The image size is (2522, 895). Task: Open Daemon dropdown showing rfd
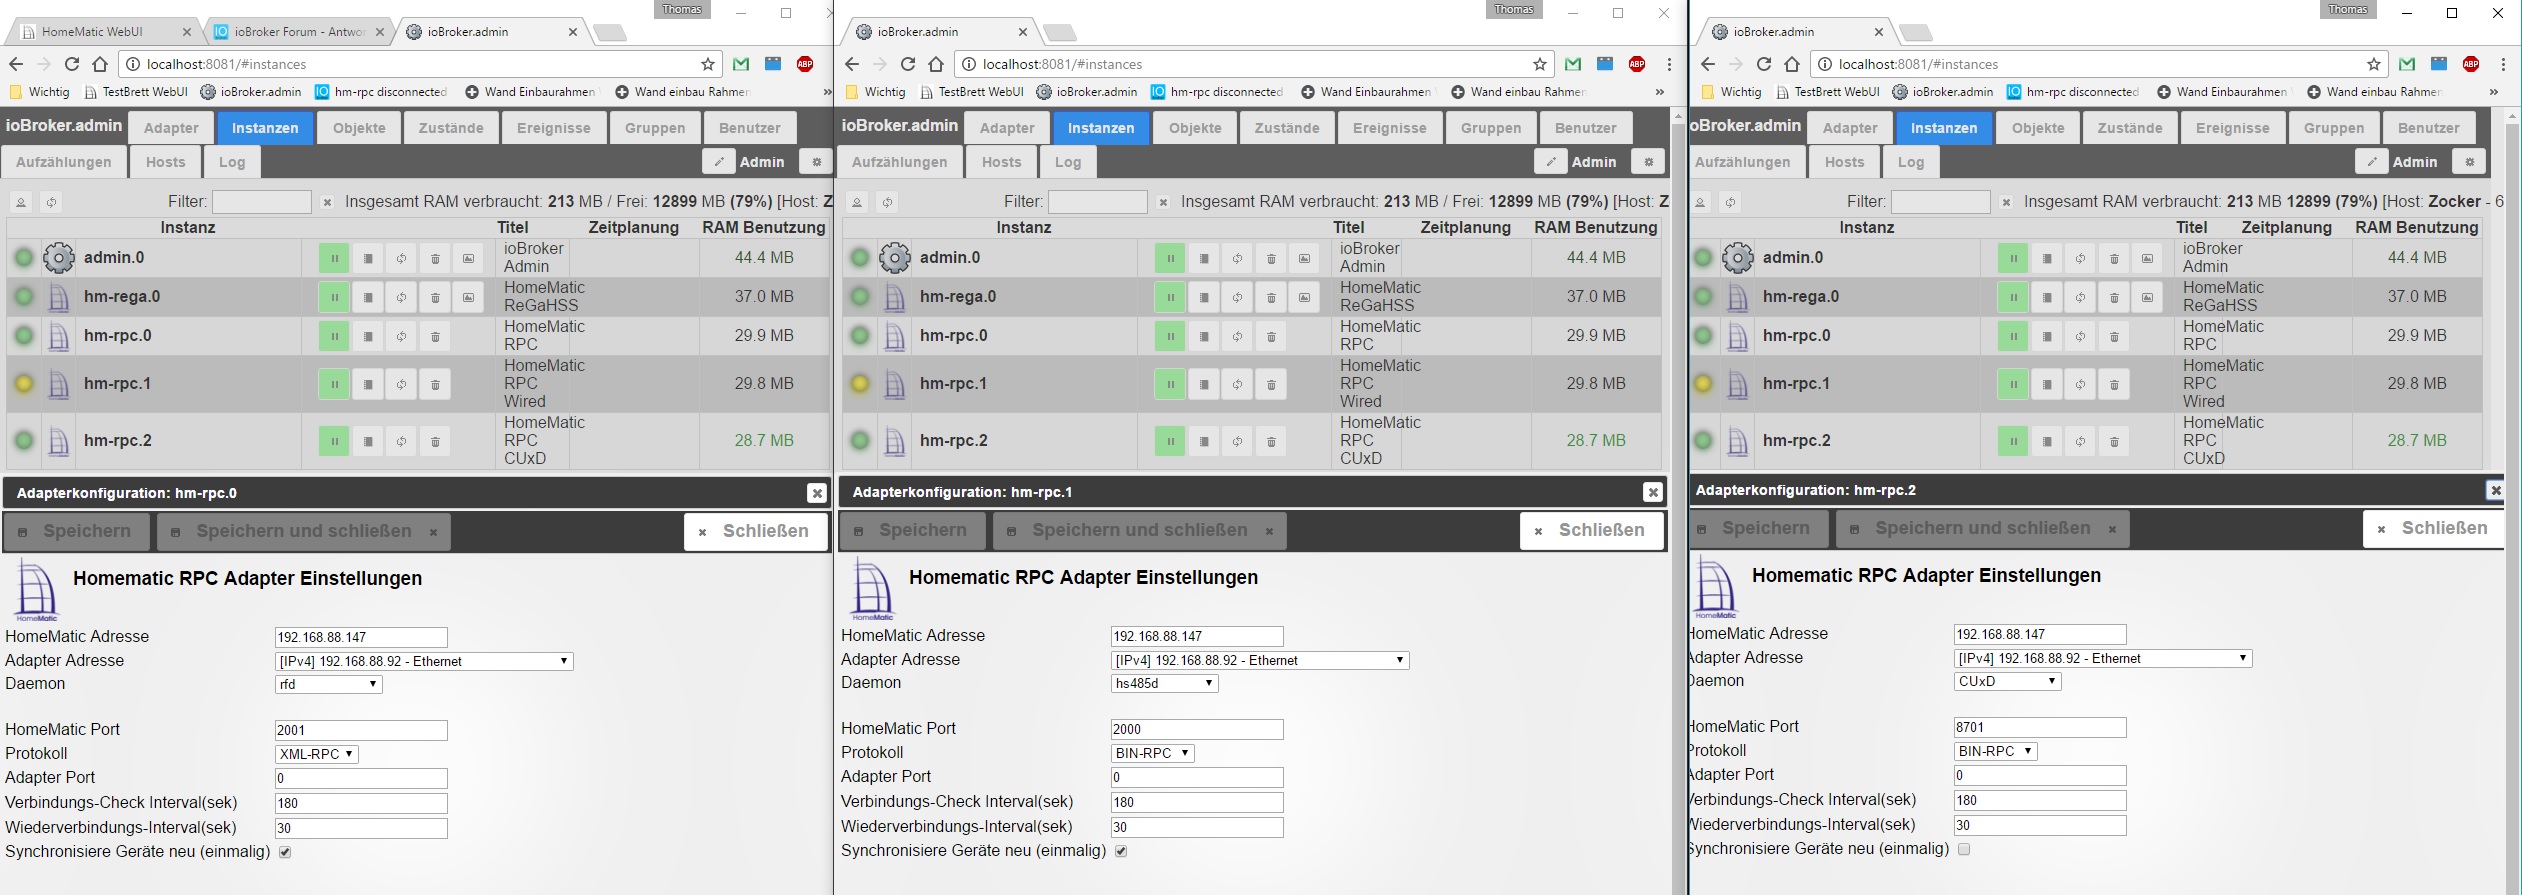tap(329, 684)
